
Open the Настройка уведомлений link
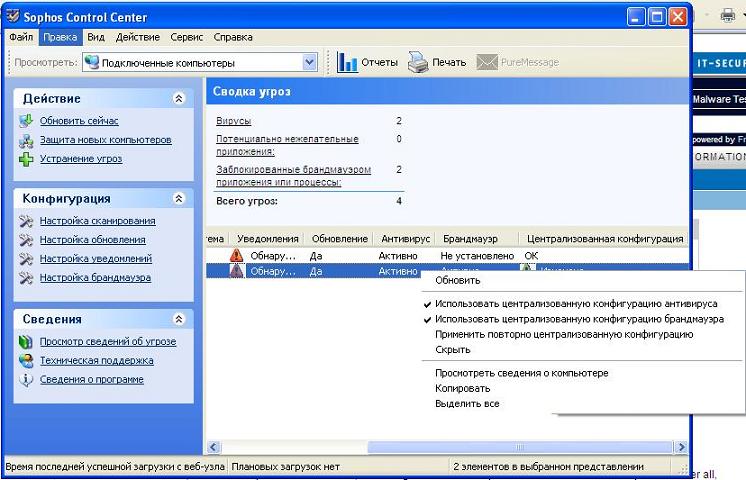point(96,258)
